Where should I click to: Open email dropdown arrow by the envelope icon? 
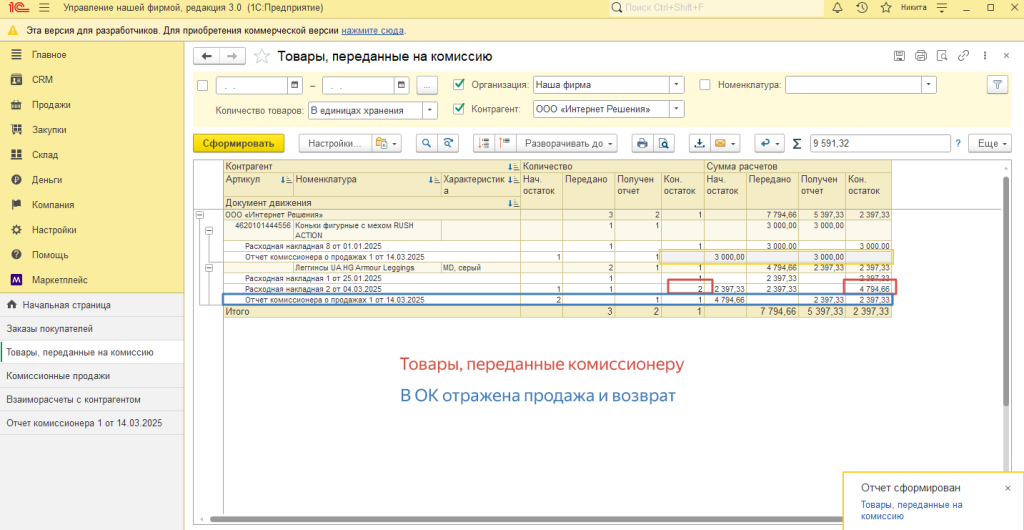(735, 144)
